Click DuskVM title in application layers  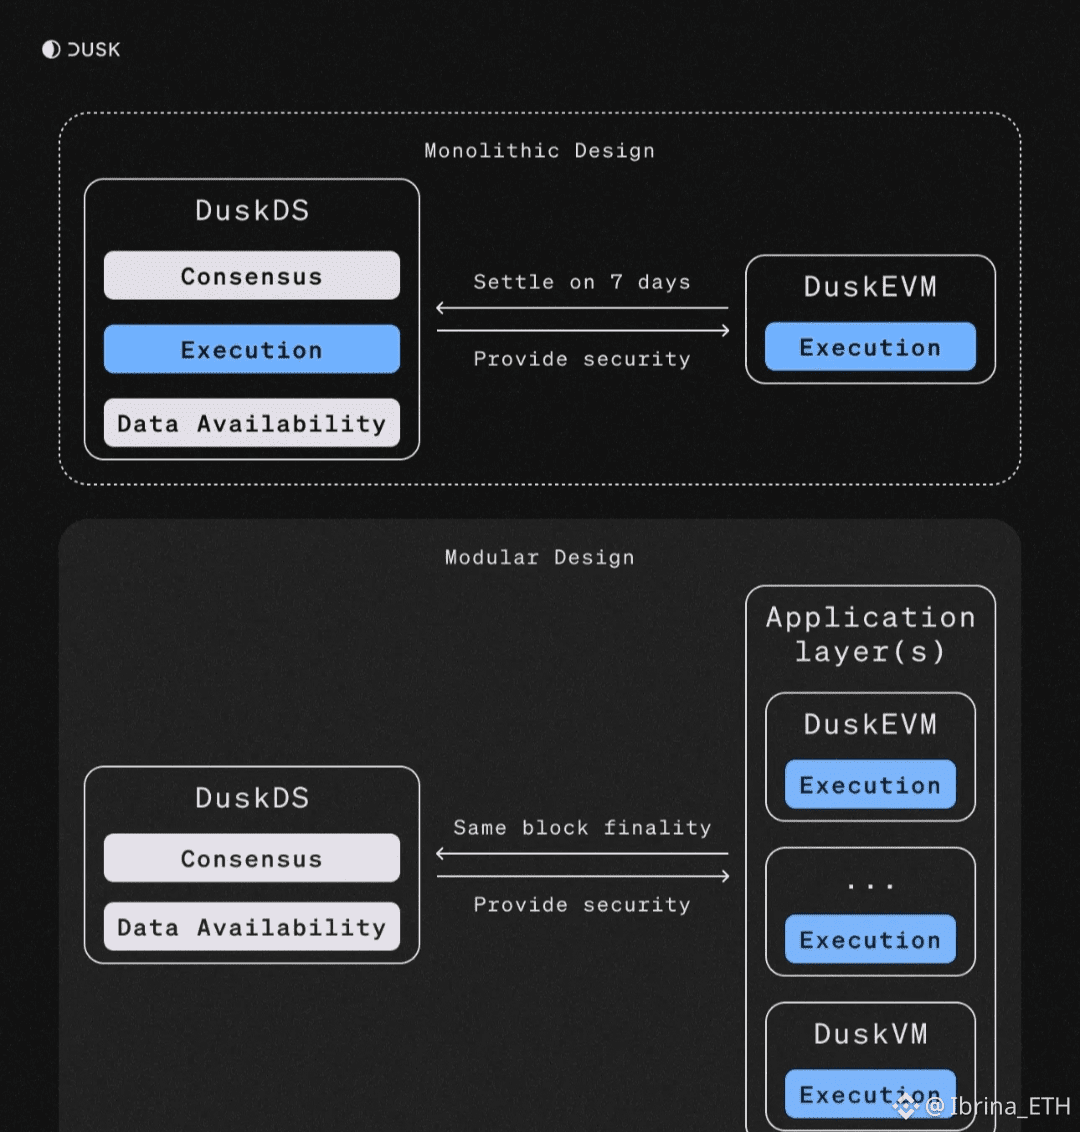click(x=871, y=1034)
